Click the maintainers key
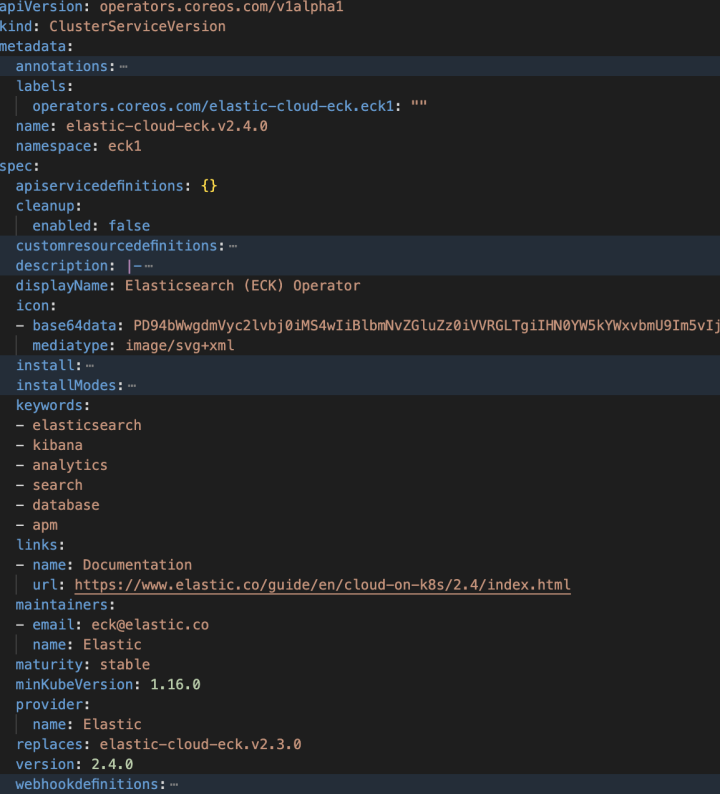720x794 pixels. point(62,605)
